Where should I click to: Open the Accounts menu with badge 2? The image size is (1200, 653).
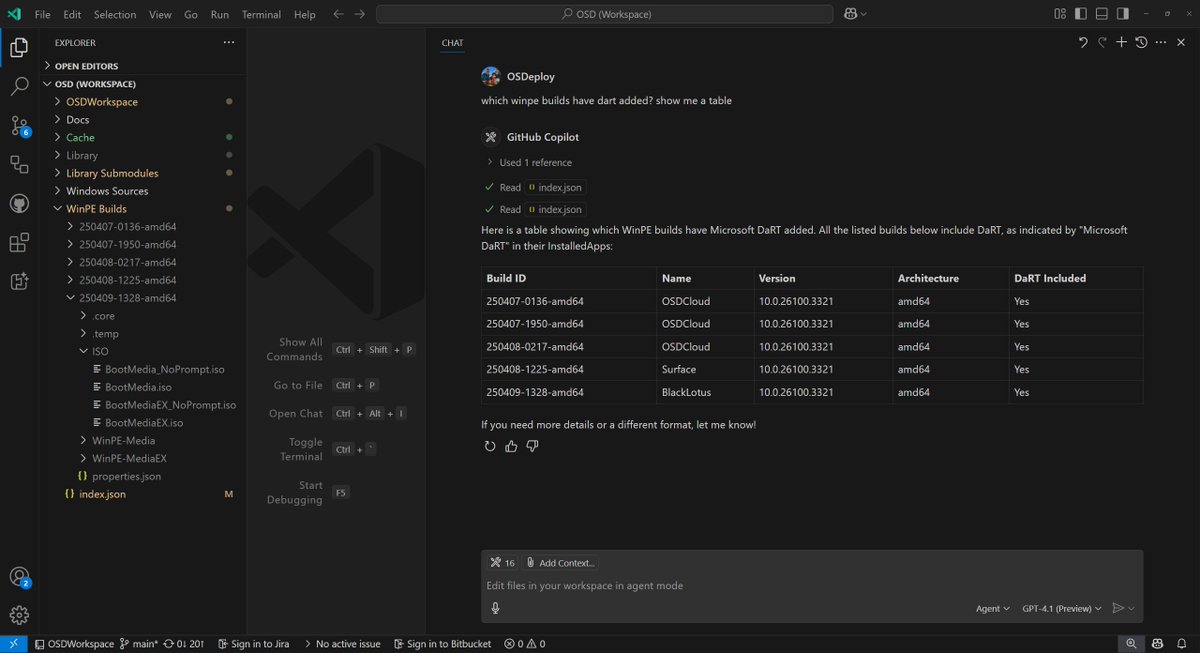(x=19, y=577)
